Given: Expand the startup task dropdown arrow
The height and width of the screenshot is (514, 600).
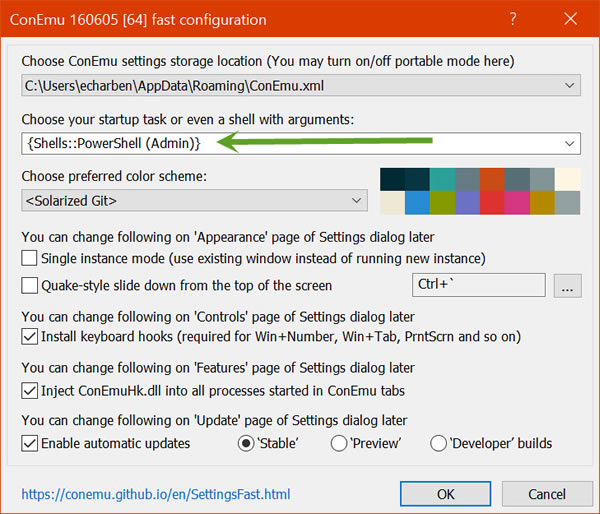Looking at the screenshot, I should [x=569, y=144].
